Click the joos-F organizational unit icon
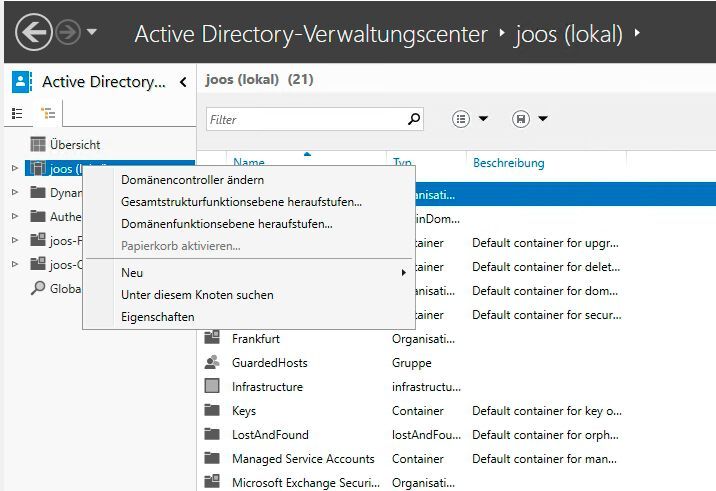 pyautogui.click(x=38, y=239)
